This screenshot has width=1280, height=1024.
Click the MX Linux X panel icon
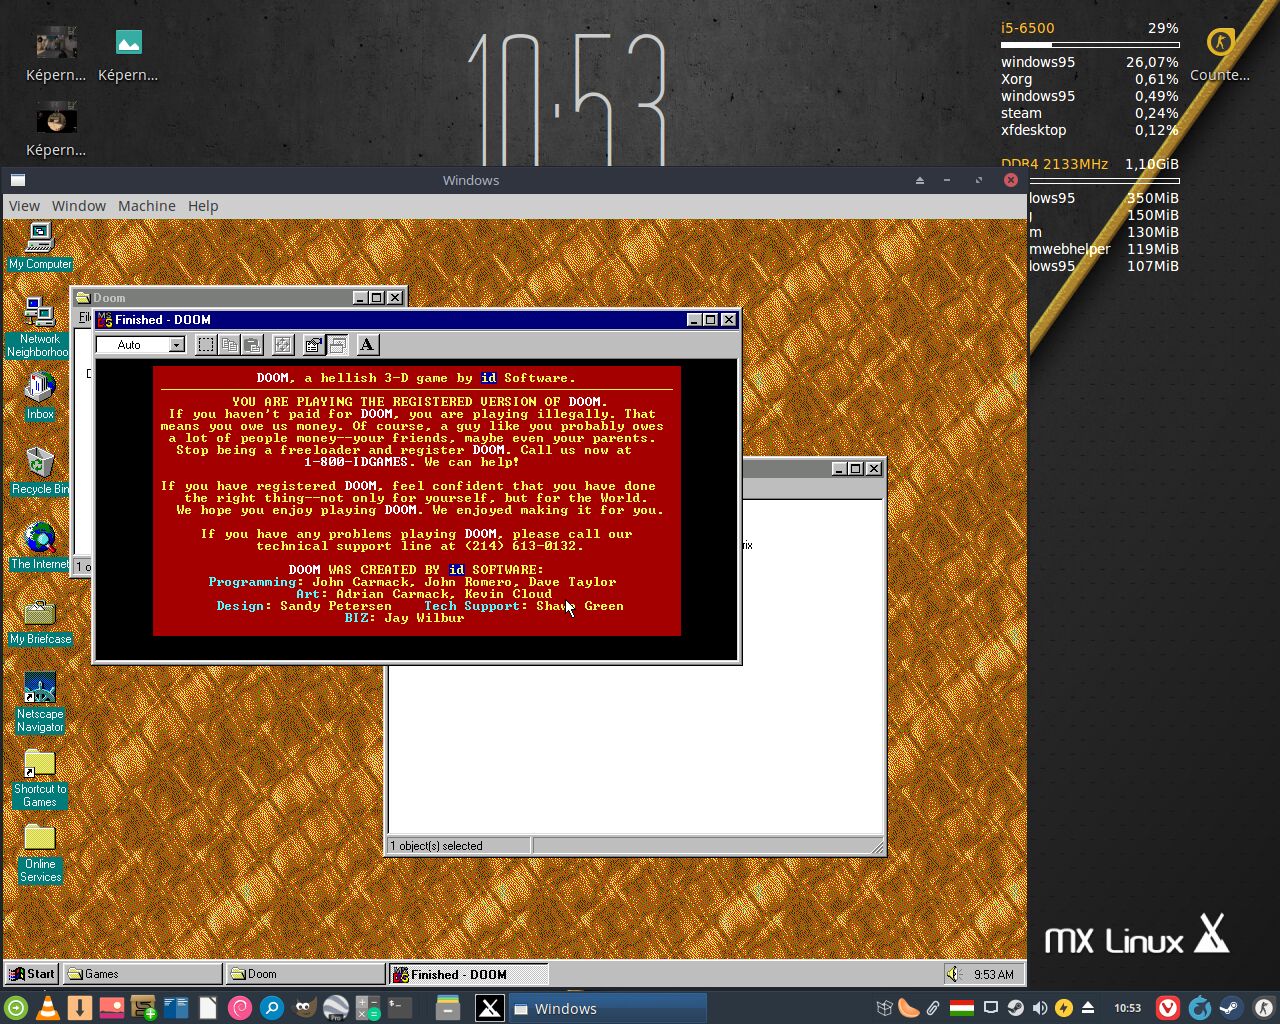[489, 1008]
